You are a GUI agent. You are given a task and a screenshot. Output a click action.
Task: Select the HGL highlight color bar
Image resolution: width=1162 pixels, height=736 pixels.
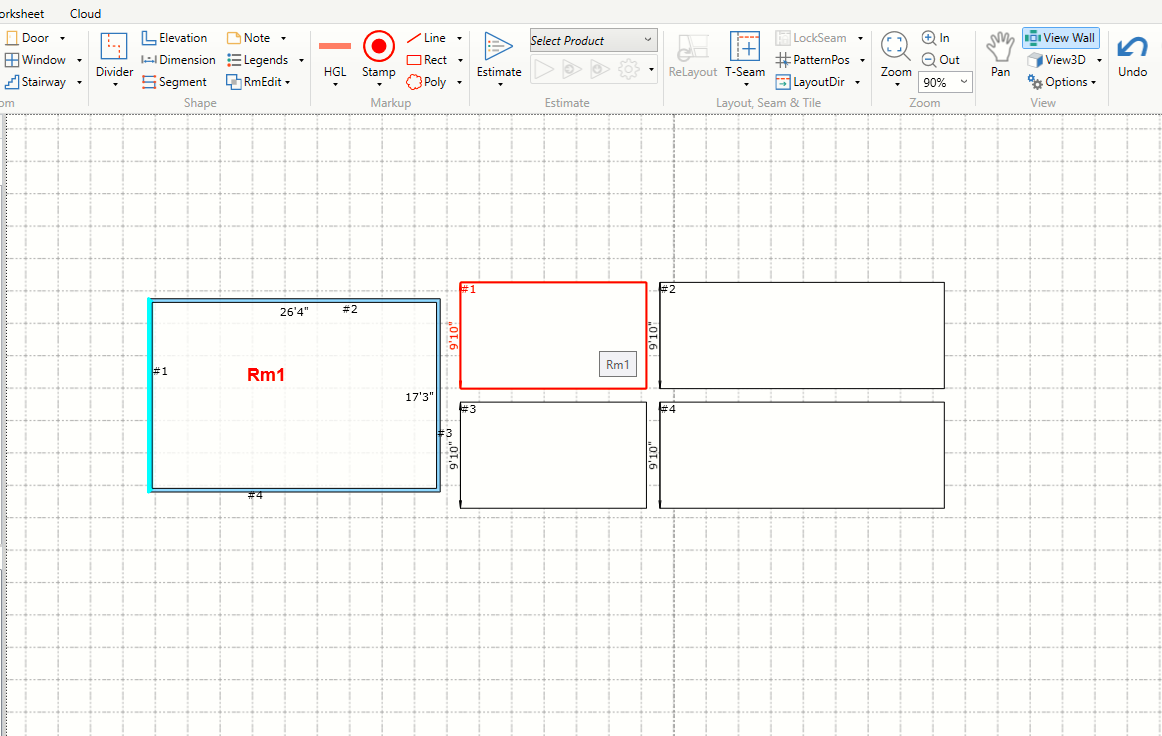(335, 46)
